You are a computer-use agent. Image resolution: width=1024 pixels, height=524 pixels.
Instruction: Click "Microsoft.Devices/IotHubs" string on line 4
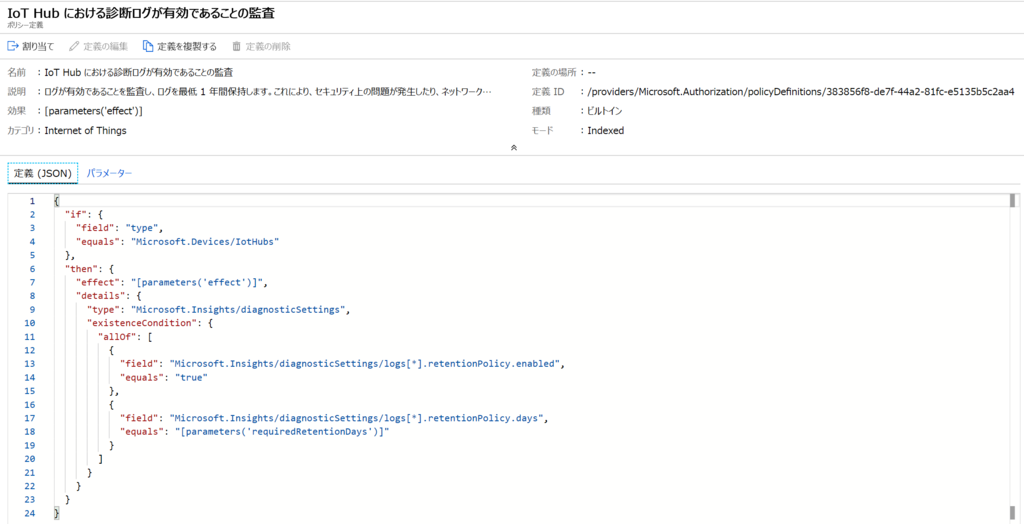(x=204, y=241)
